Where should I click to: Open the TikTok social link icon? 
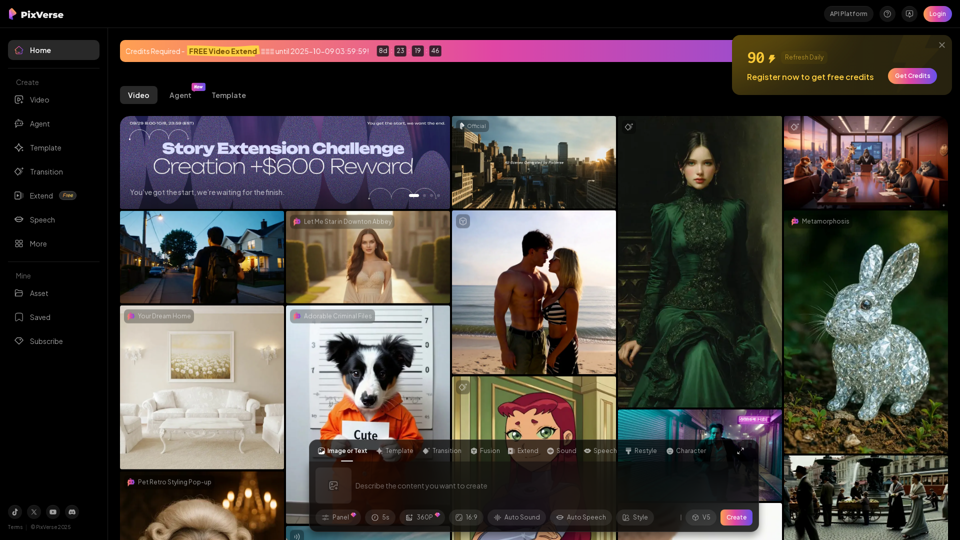pos(15,512)
